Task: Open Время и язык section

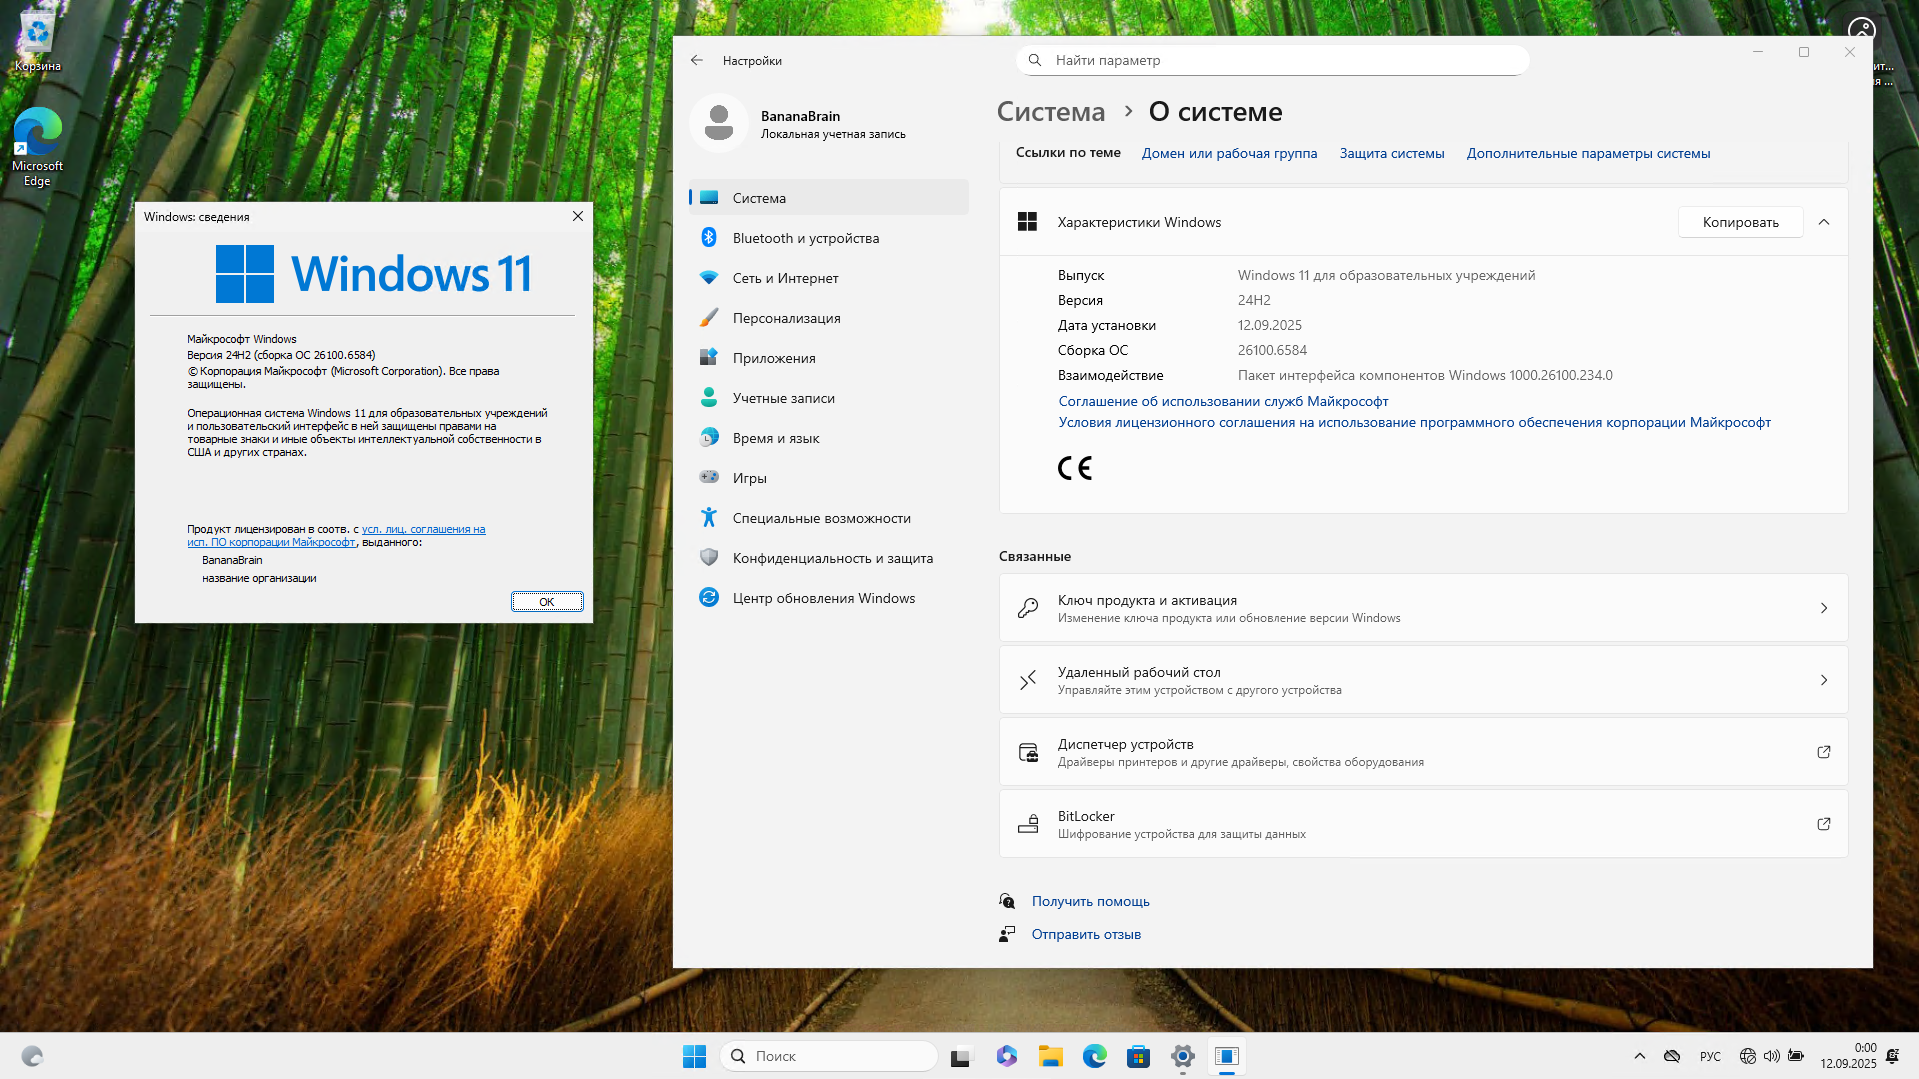Action: click(829, 438)
